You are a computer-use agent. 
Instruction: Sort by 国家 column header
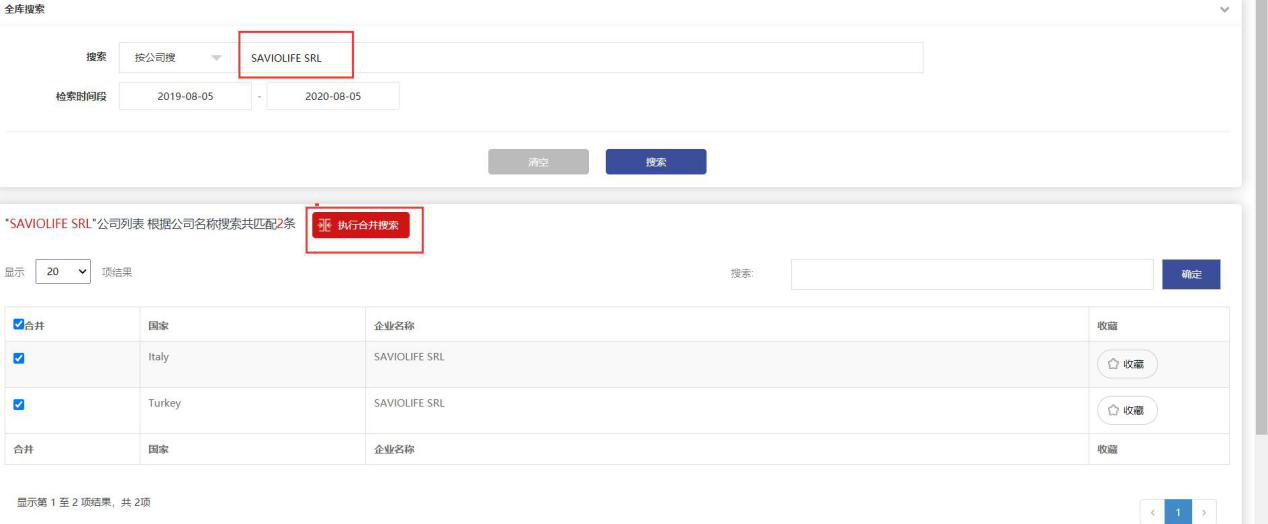158,325
